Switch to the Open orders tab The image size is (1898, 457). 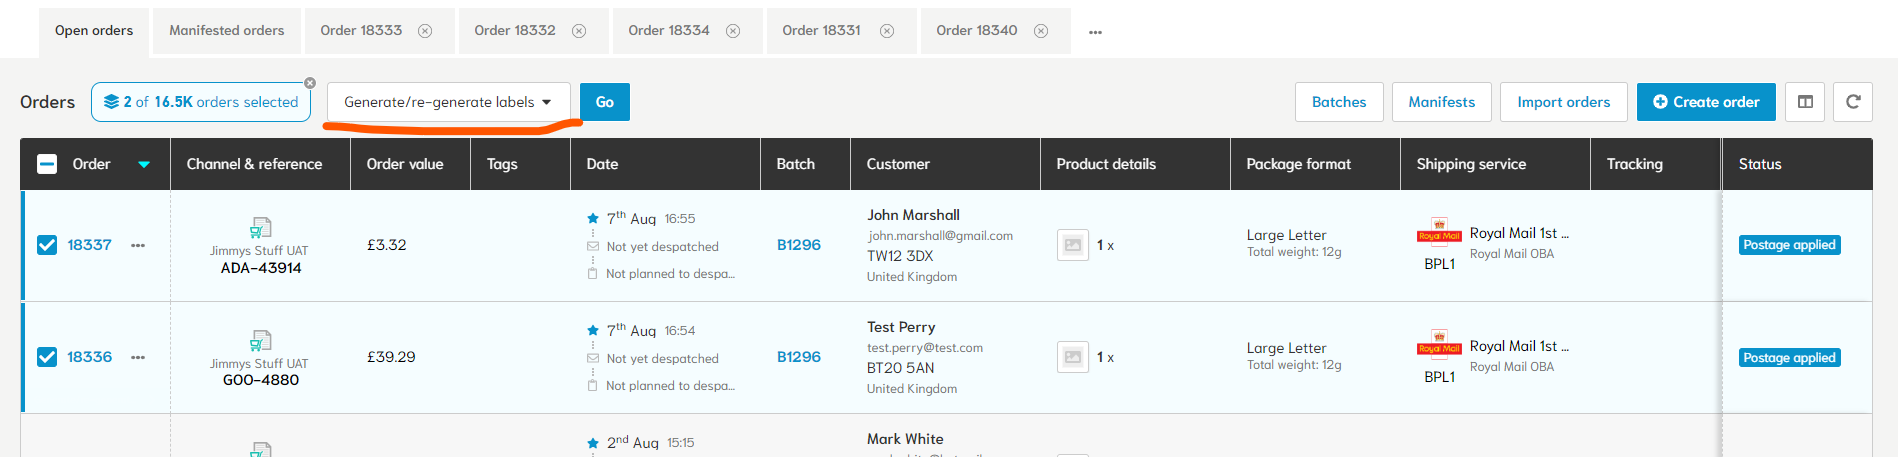[94, 31]
